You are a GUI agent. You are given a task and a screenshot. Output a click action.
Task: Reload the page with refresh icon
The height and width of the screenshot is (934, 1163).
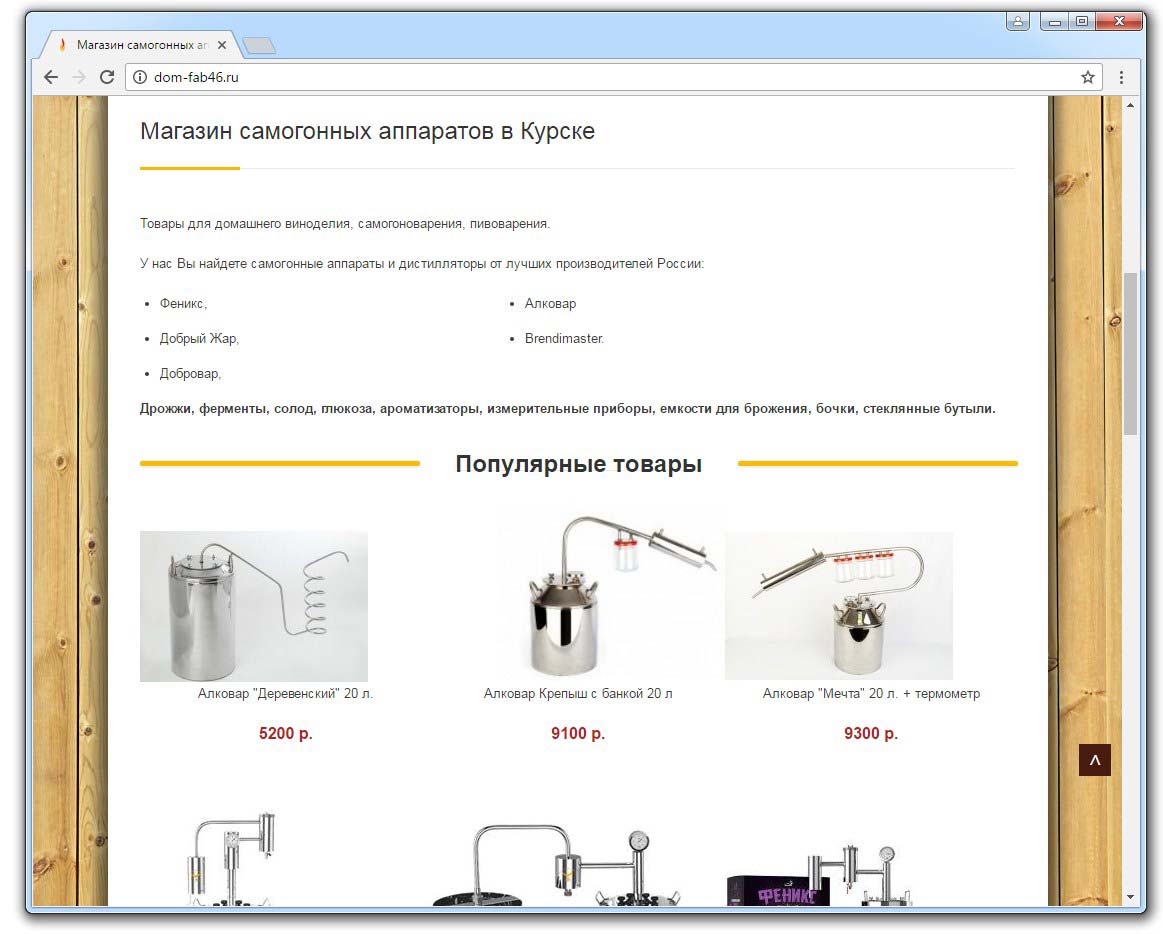[x=107, y=77]
